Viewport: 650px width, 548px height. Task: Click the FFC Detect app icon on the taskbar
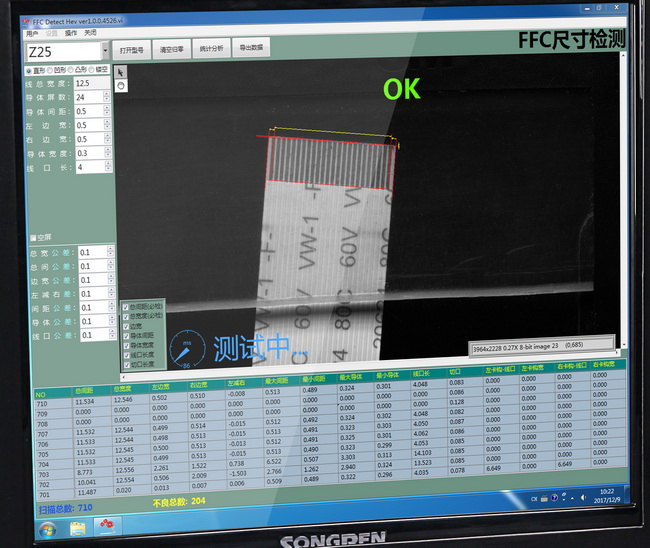107,525
